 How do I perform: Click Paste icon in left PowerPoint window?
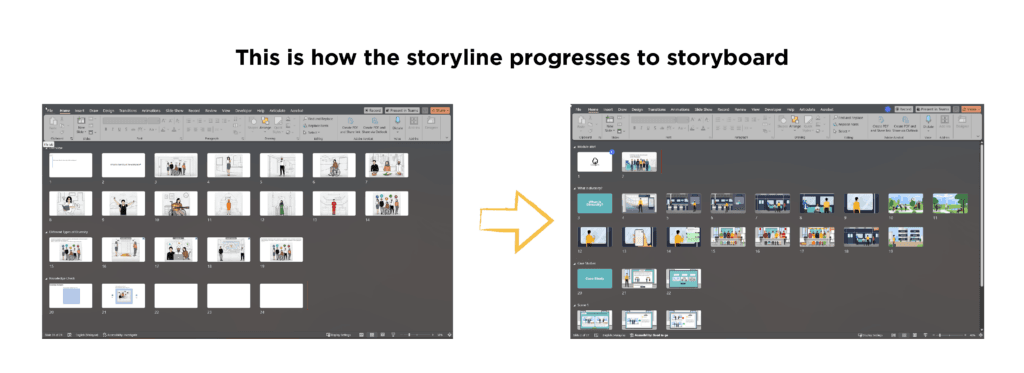point(53,121)
